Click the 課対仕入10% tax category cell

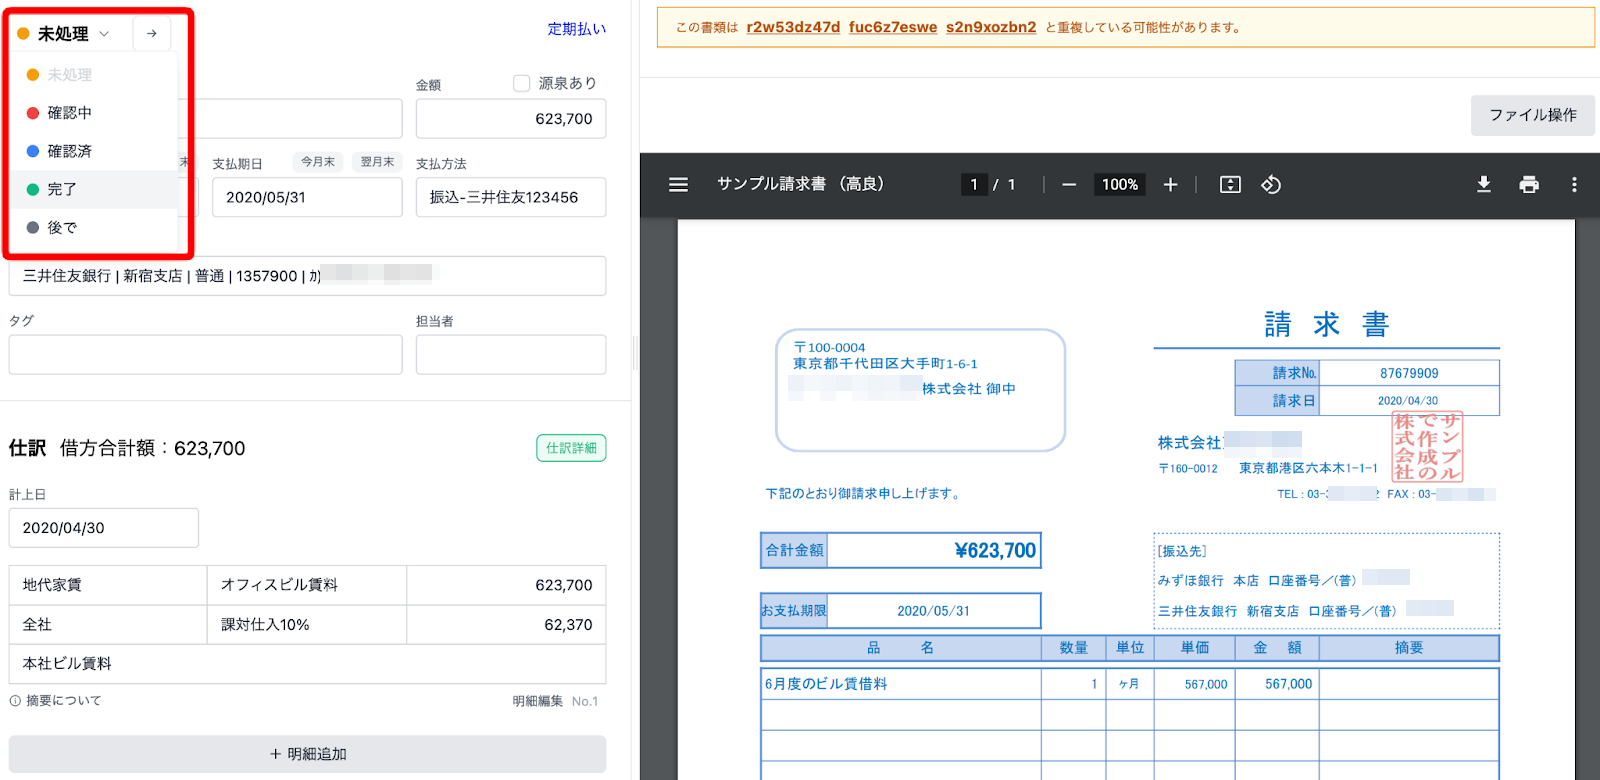click(x=307, y=624)
